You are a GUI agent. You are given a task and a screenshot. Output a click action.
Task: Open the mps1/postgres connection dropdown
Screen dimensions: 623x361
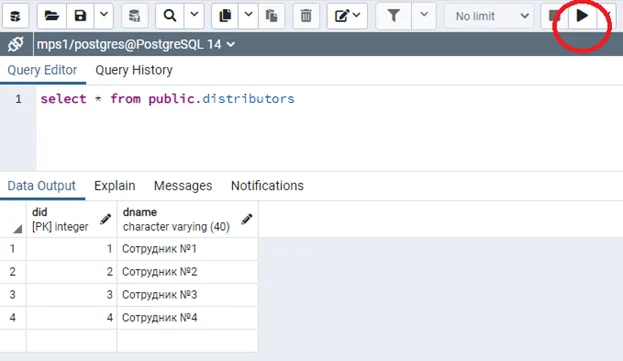135,44
